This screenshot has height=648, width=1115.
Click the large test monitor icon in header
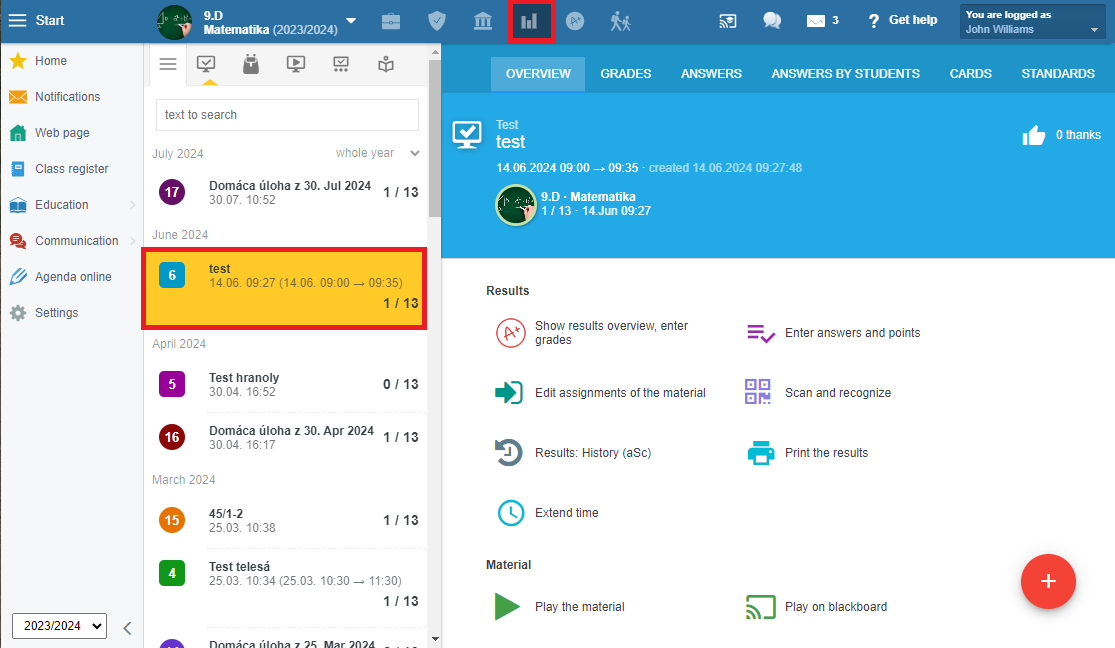click(x=467, y=134)
